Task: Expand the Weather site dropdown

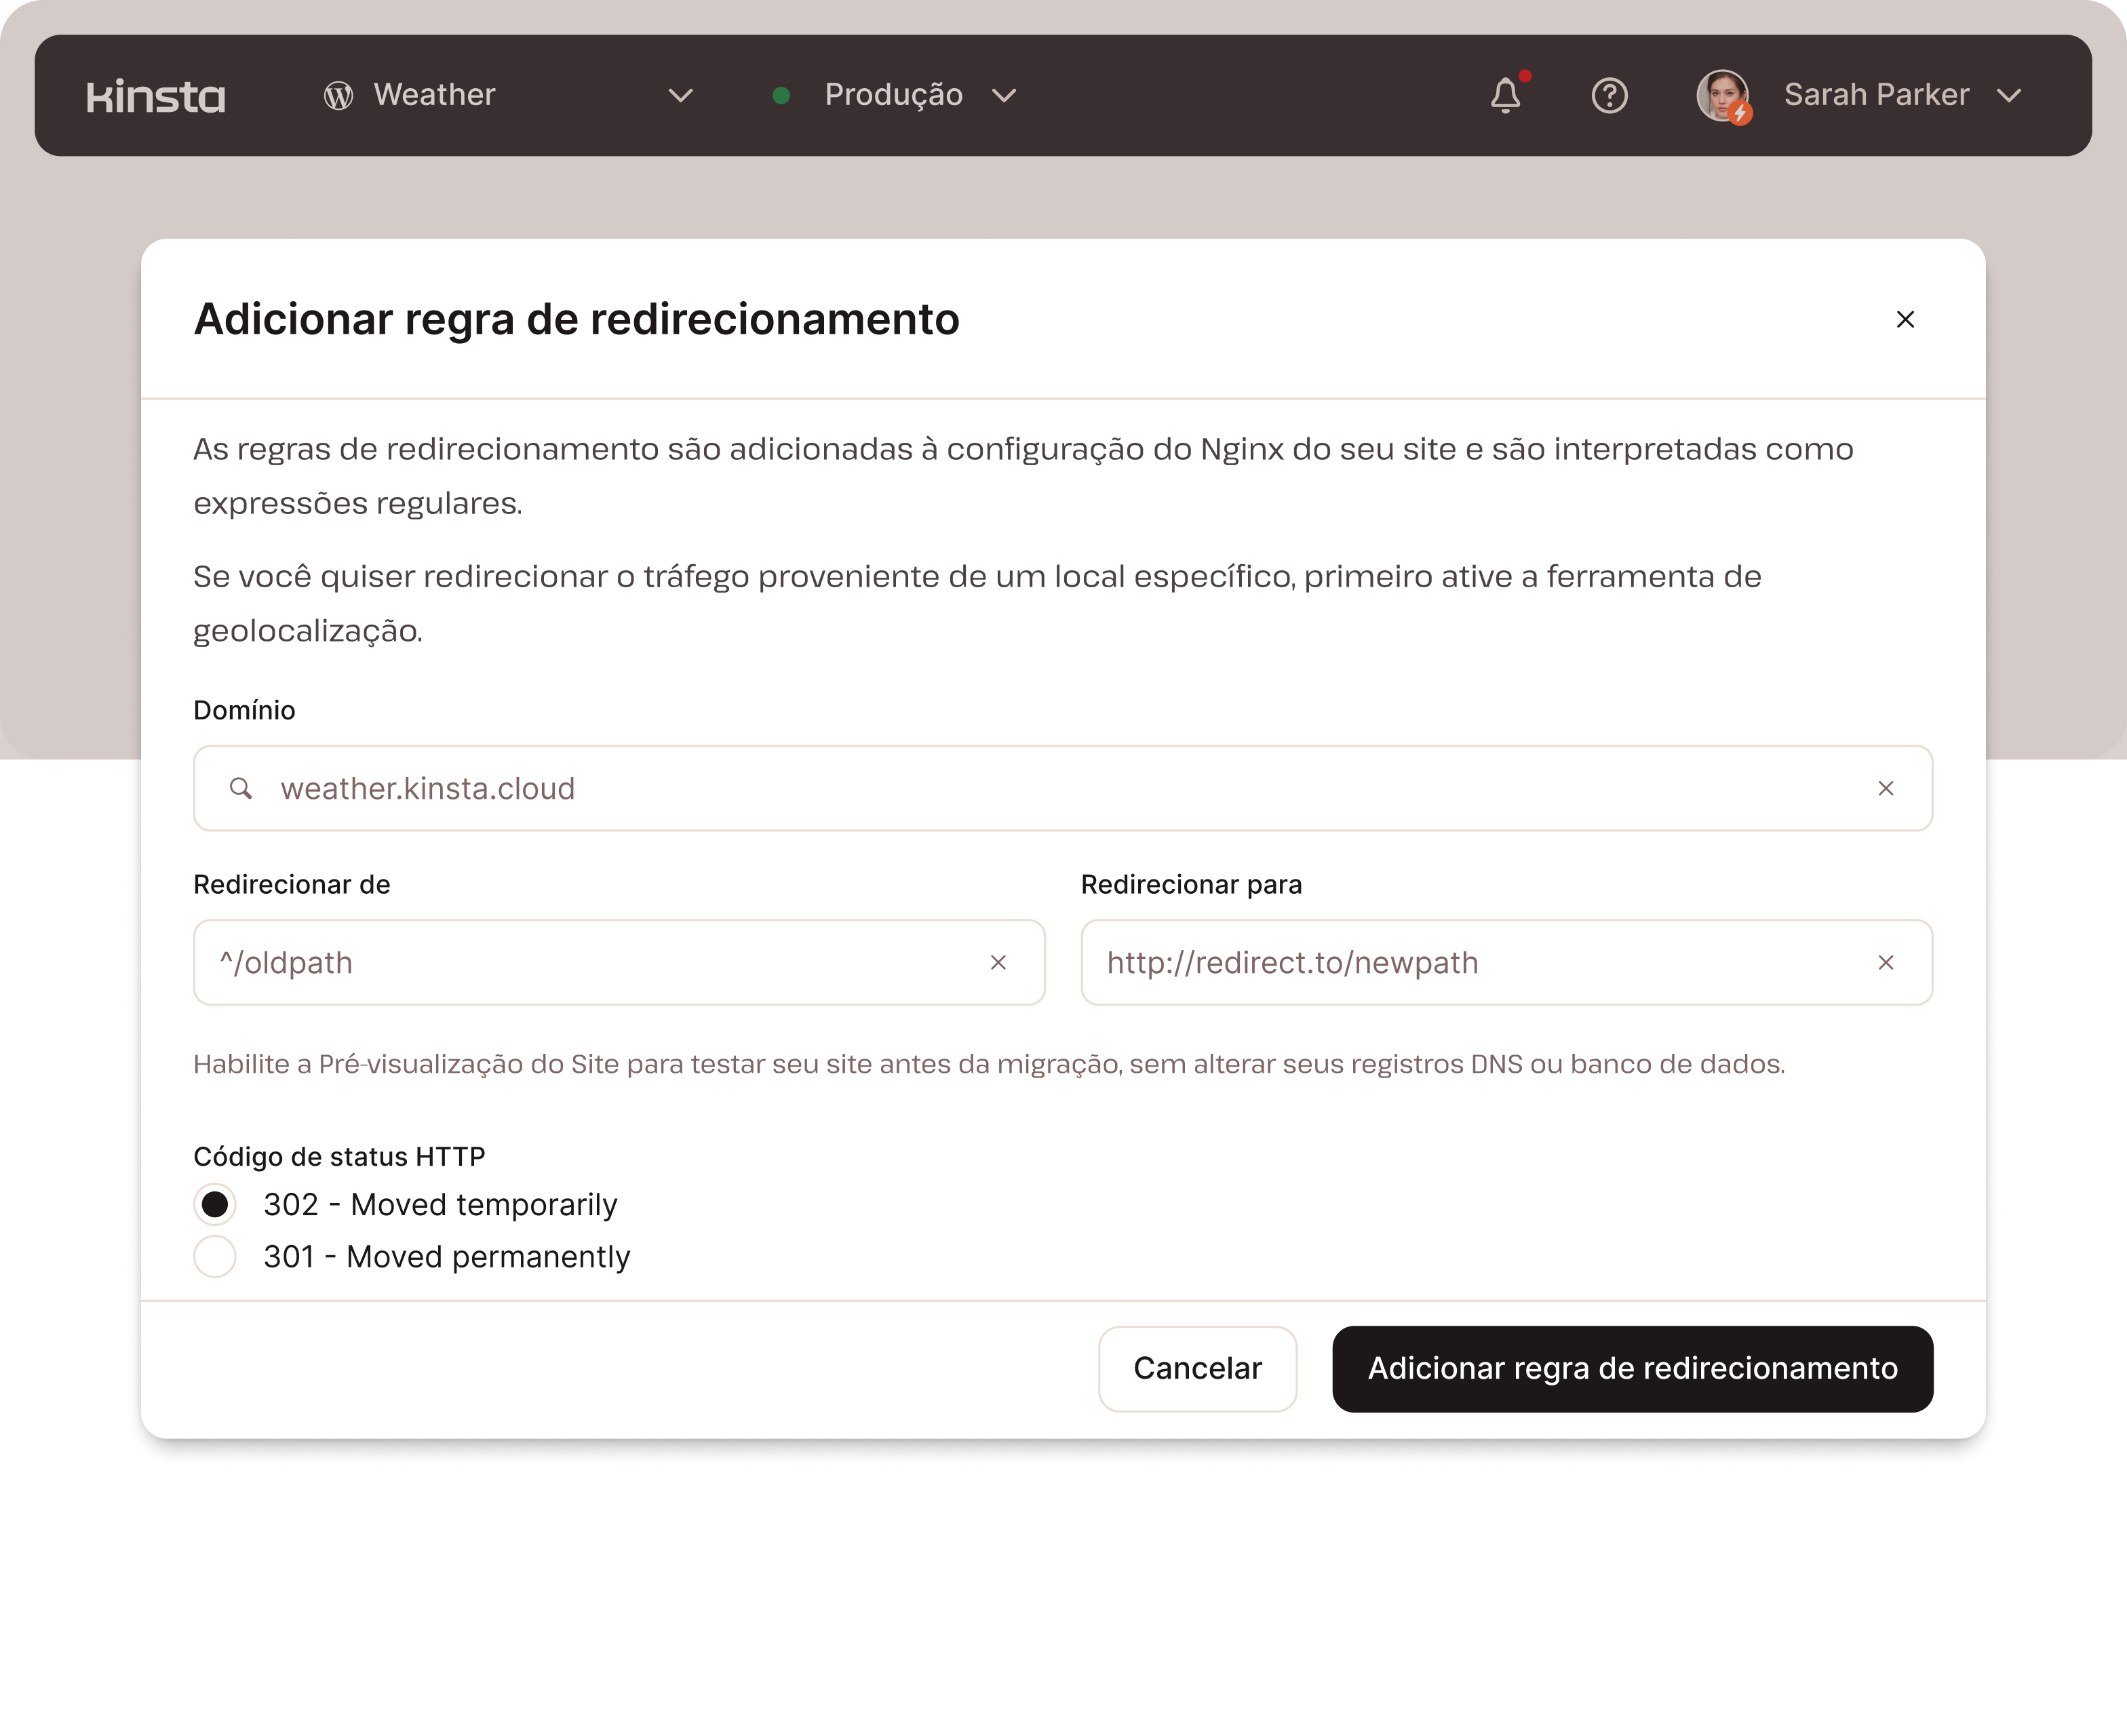Action: 680,96
